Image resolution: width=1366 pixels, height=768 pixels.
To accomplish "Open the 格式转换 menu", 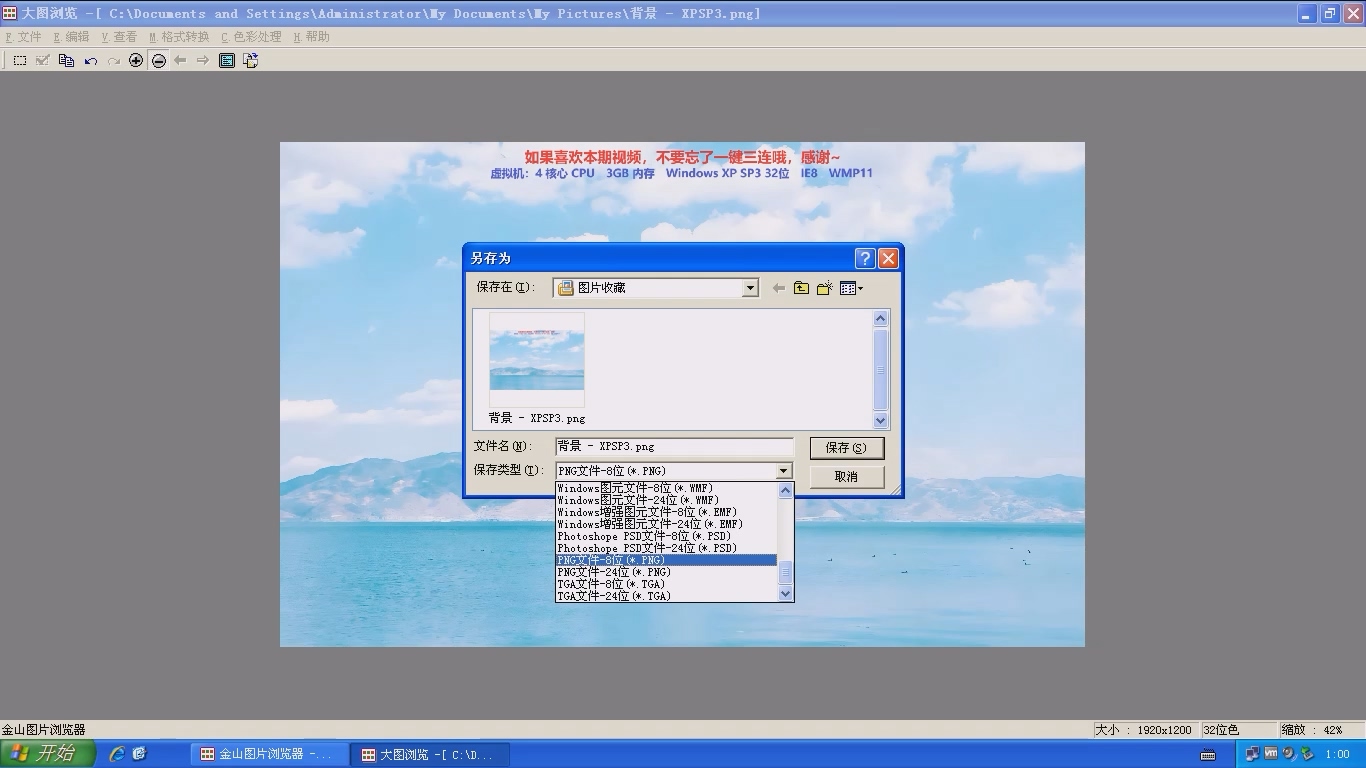I will coord(179,37).
